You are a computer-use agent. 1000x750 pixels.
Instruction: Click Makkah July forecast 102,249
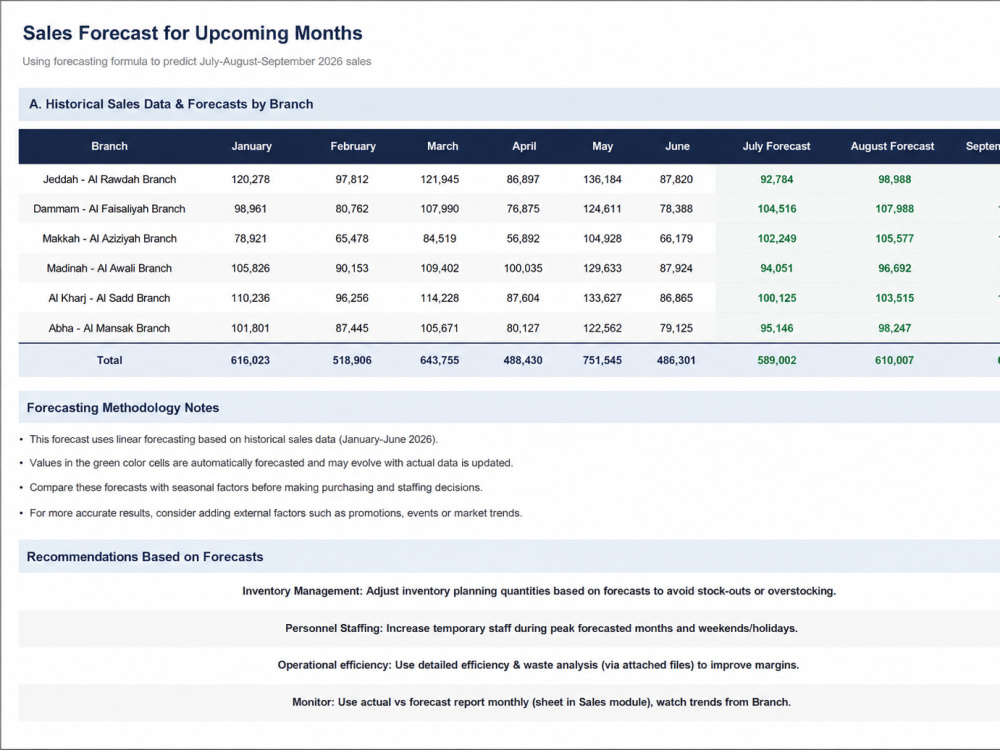777,239
